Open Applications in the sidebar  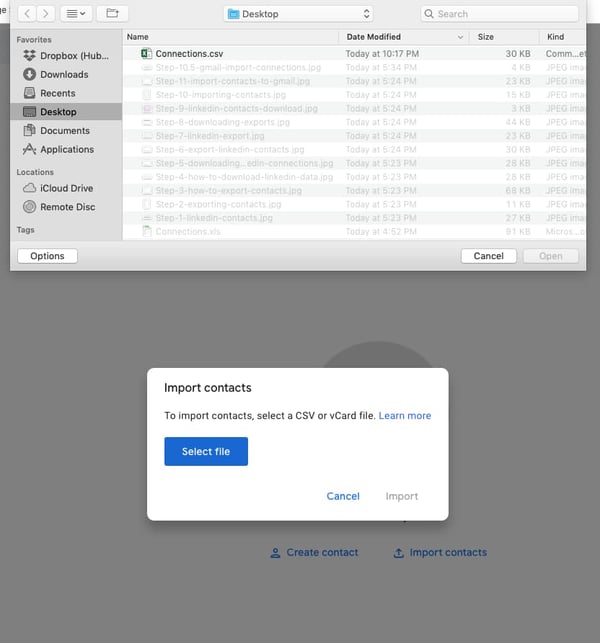click(x=66, y=149)
